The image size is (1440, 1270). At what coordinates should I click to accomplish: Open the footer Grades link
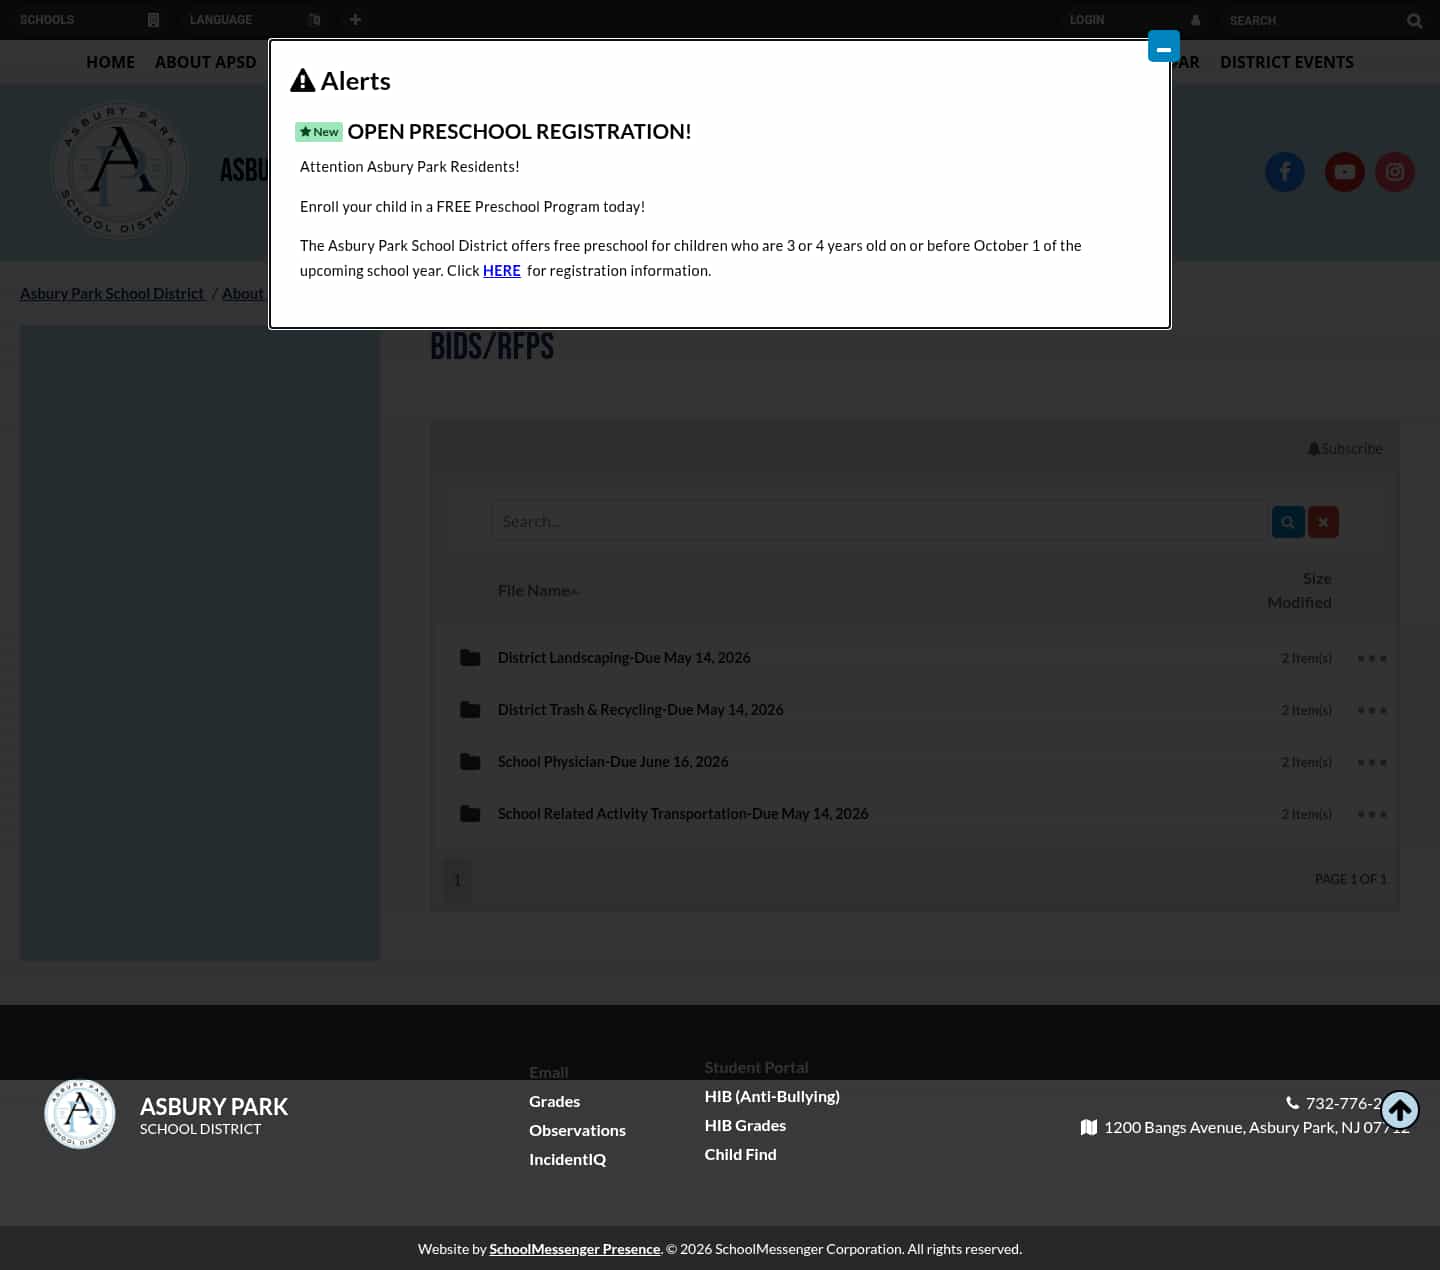[555, 1101]
